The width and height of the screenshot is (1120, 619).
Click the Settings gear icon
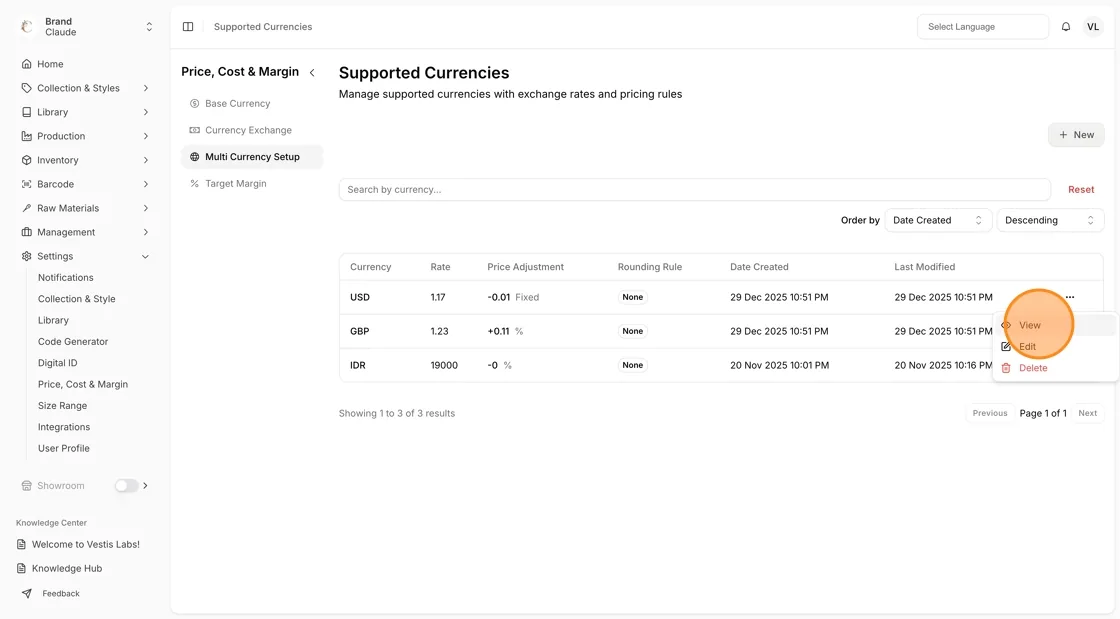tap(26, 256)
